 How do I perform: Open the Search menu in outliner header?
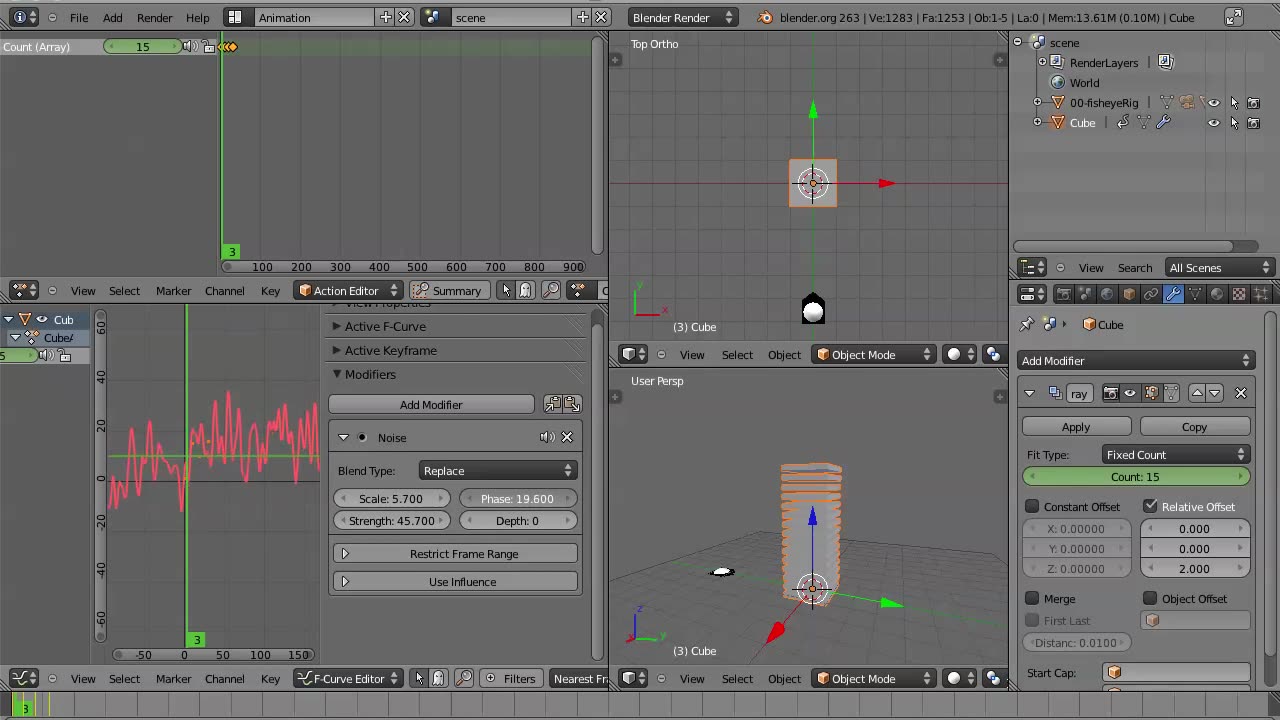[x=1135, y=267]
